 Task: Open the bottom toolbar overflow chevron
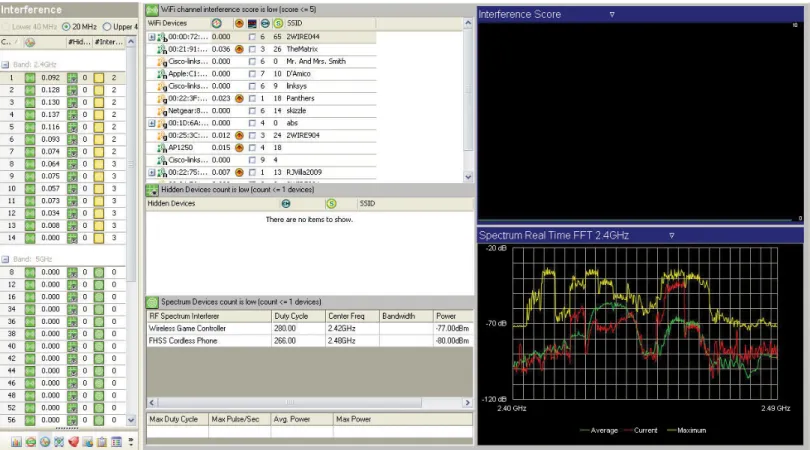point(131,442)
